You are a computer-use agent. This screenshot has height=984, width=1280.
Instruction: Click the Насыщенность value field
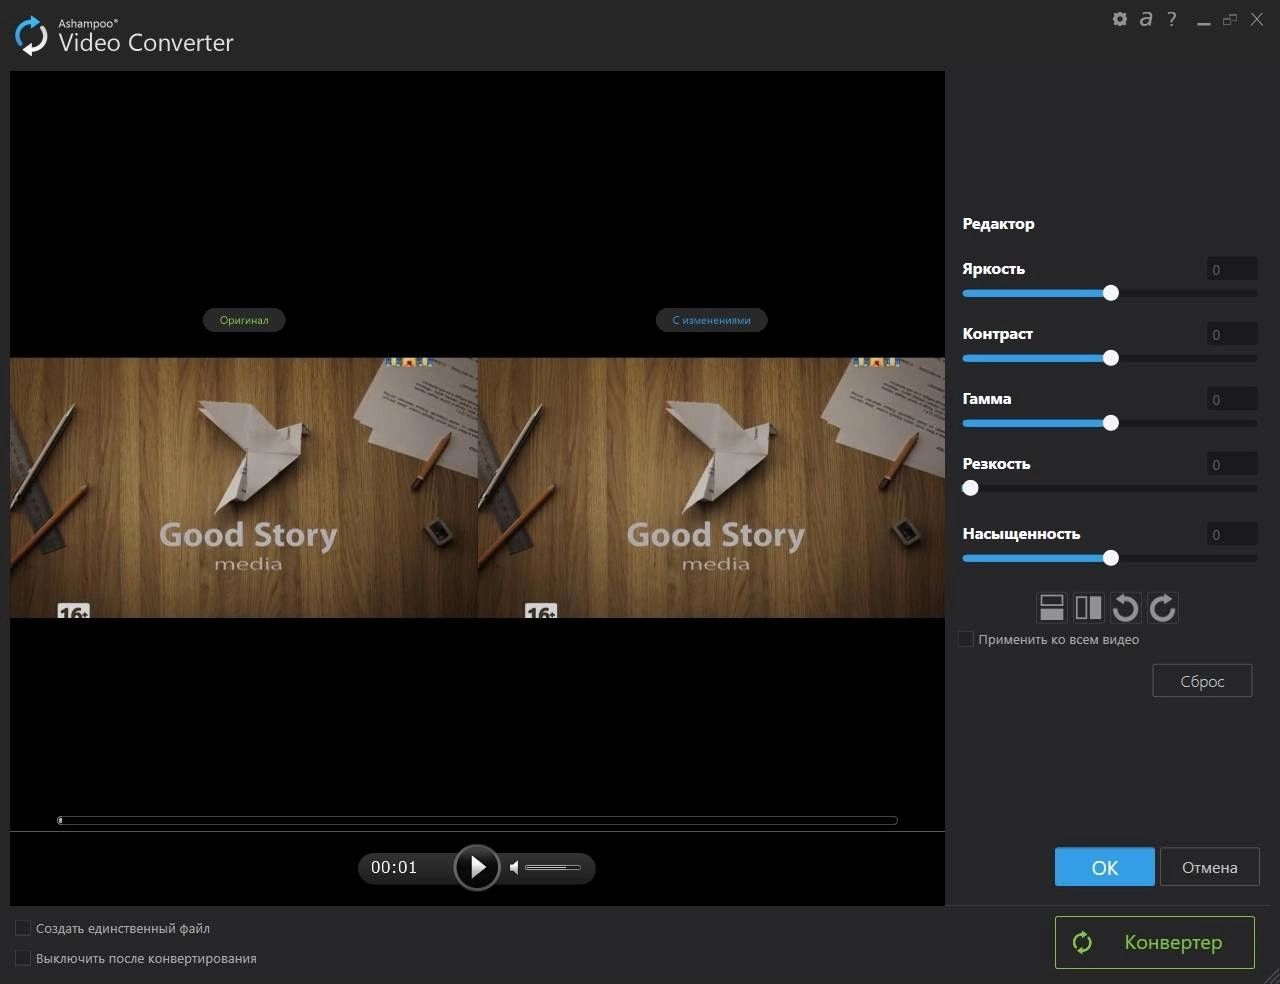tap(1231, 534)
